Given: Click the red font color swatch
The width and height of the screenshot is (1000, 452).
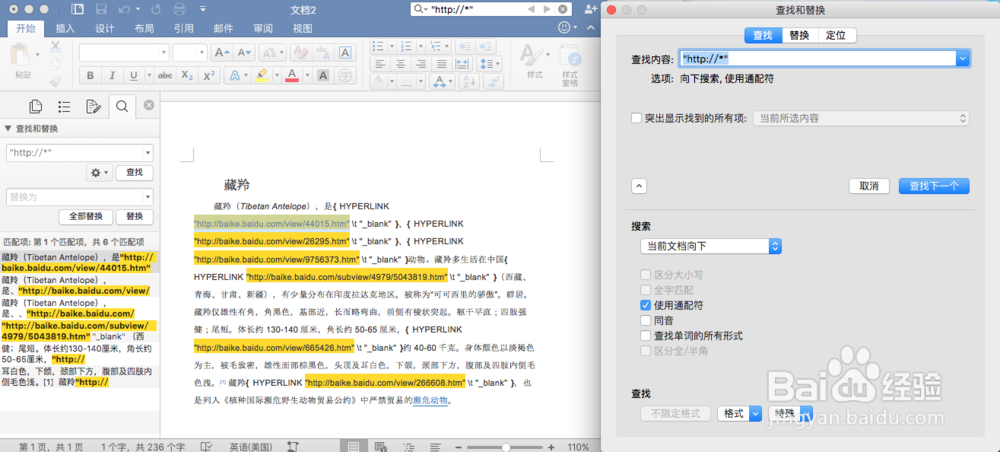Looking at the screenshot, I should tap(293, 75).
